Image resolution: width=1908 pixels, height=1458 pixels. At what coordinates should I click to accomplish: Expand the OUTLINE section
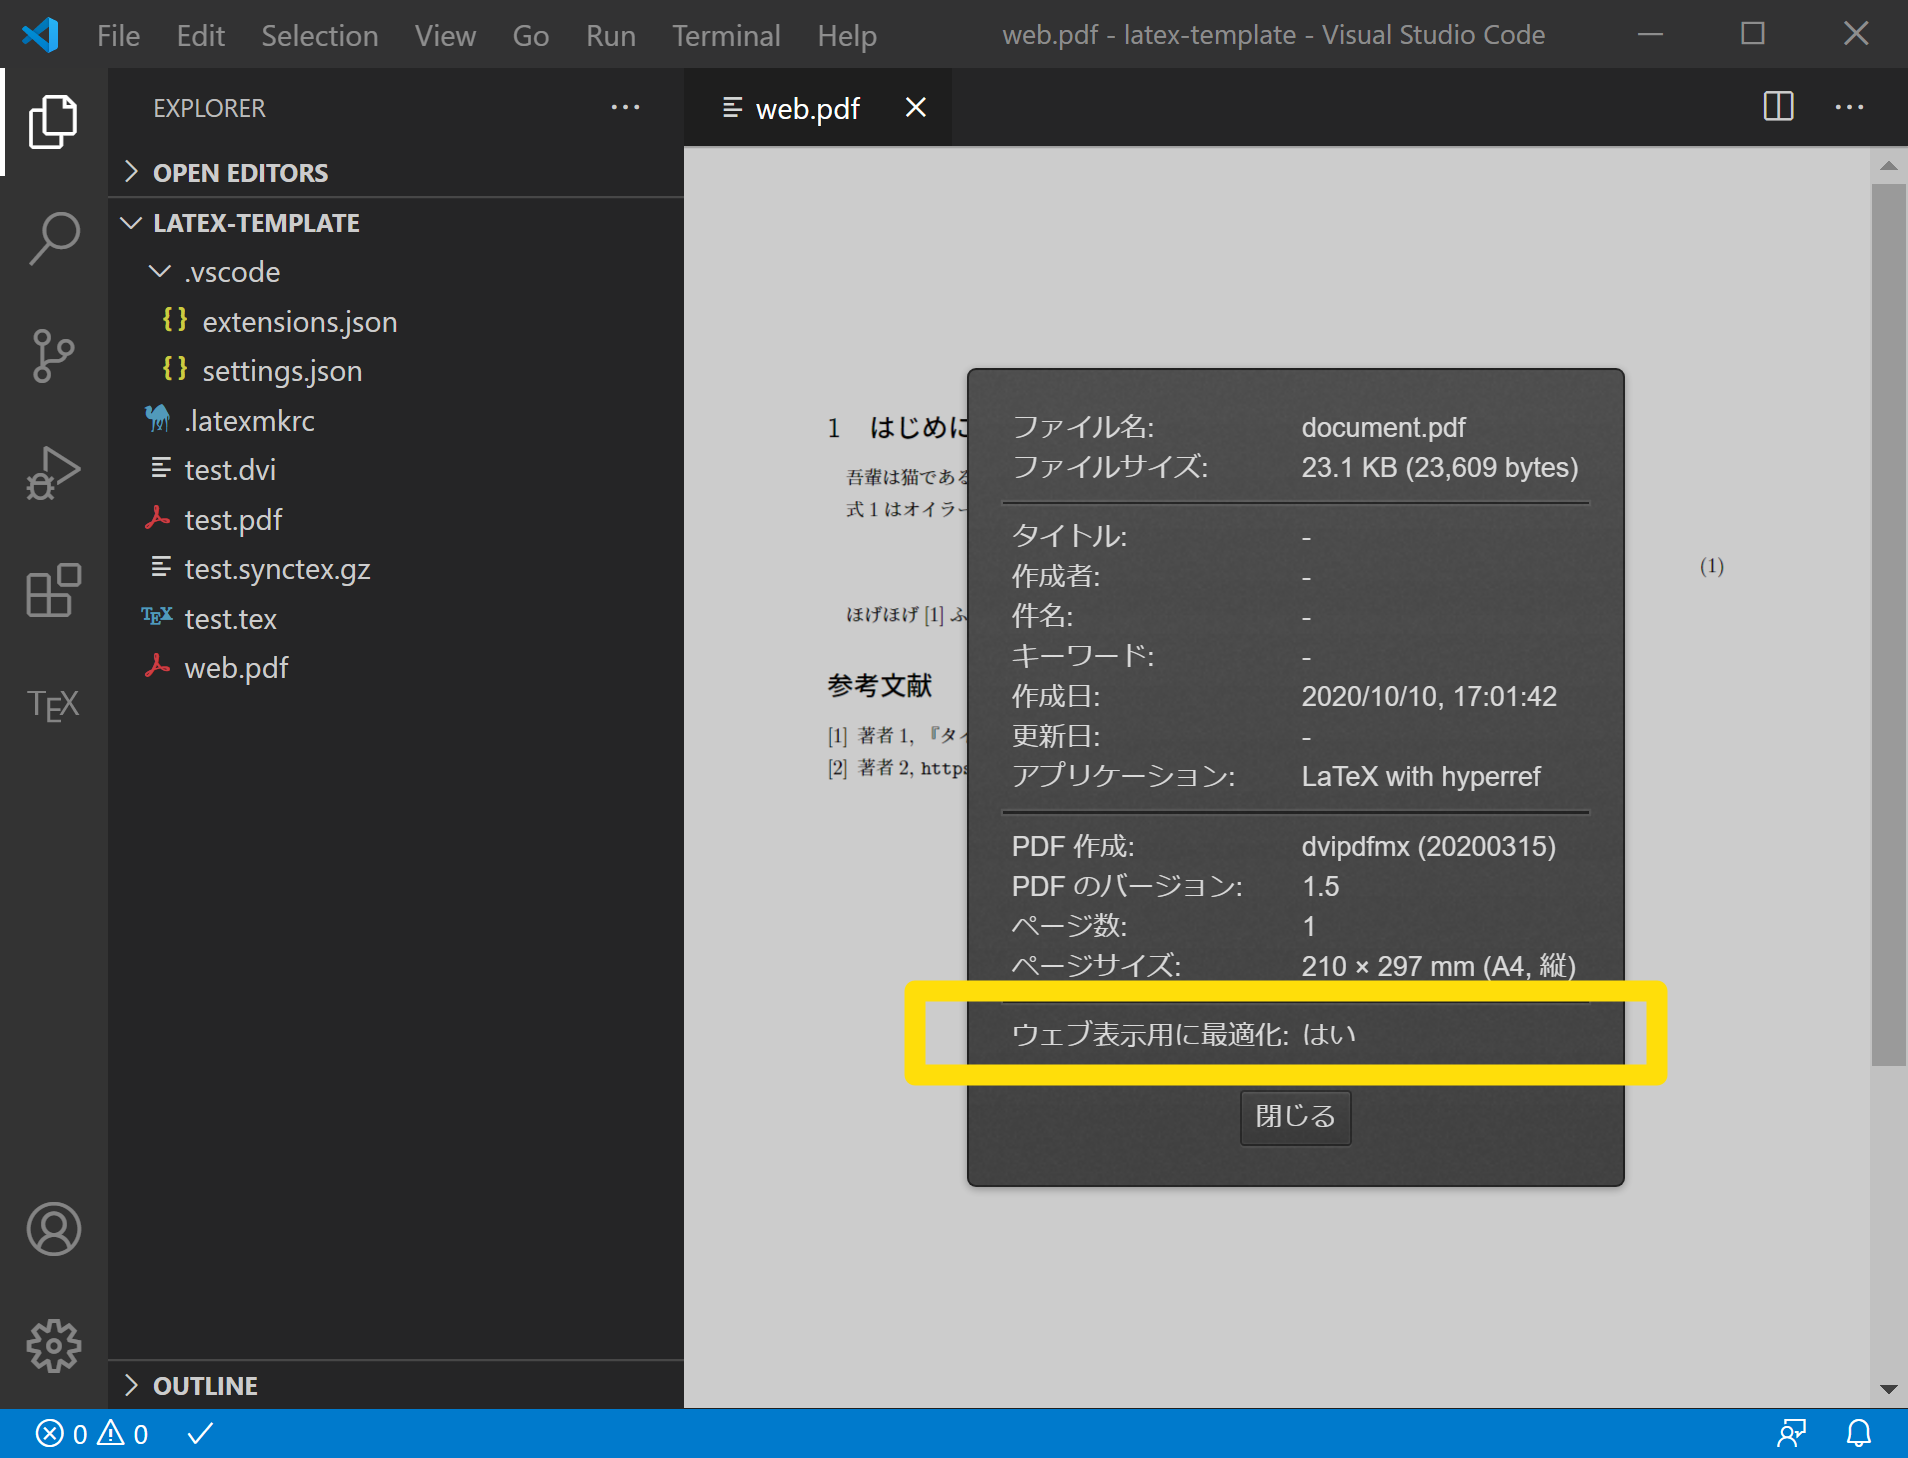[396, 1385]
